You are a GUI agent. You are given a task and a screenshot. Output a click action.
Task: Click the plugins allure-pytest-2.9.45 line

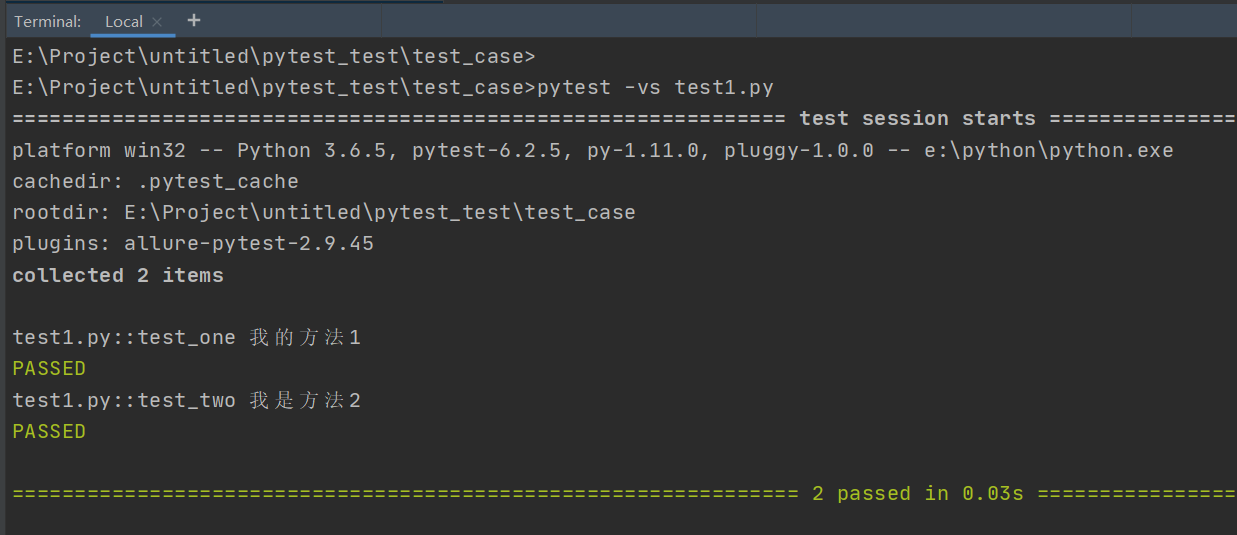[193, 244]
